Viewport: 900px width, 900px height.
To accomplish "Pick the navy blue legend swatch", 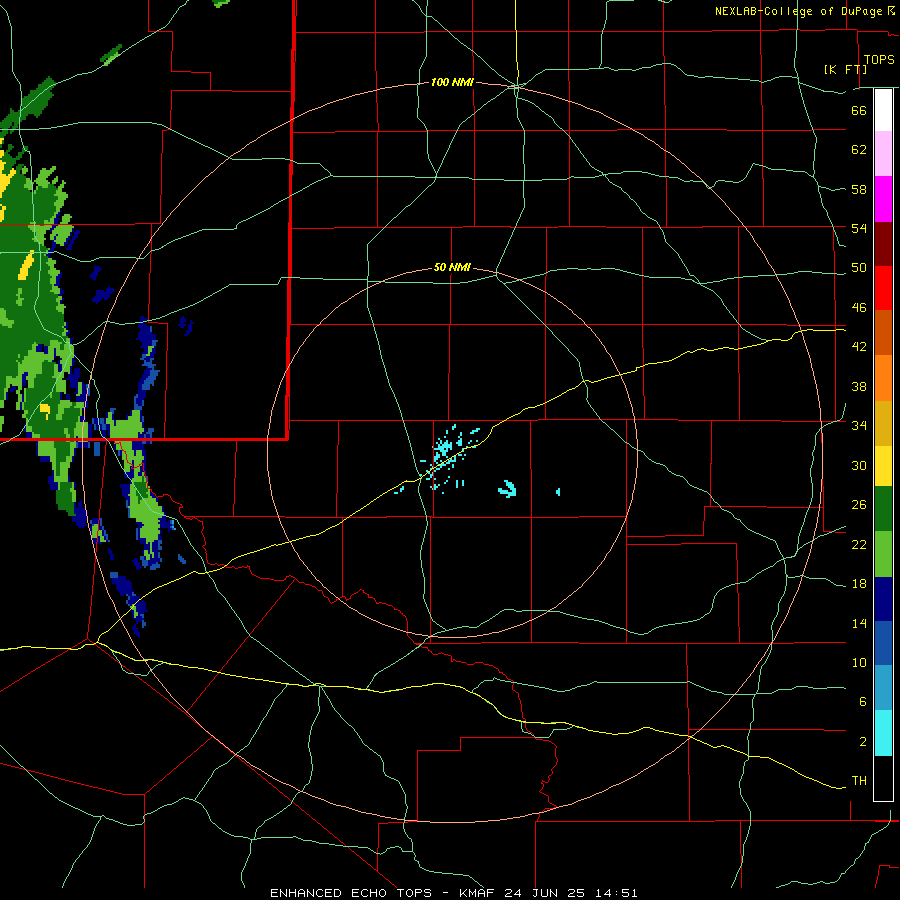I will click(x=883, y=599).
